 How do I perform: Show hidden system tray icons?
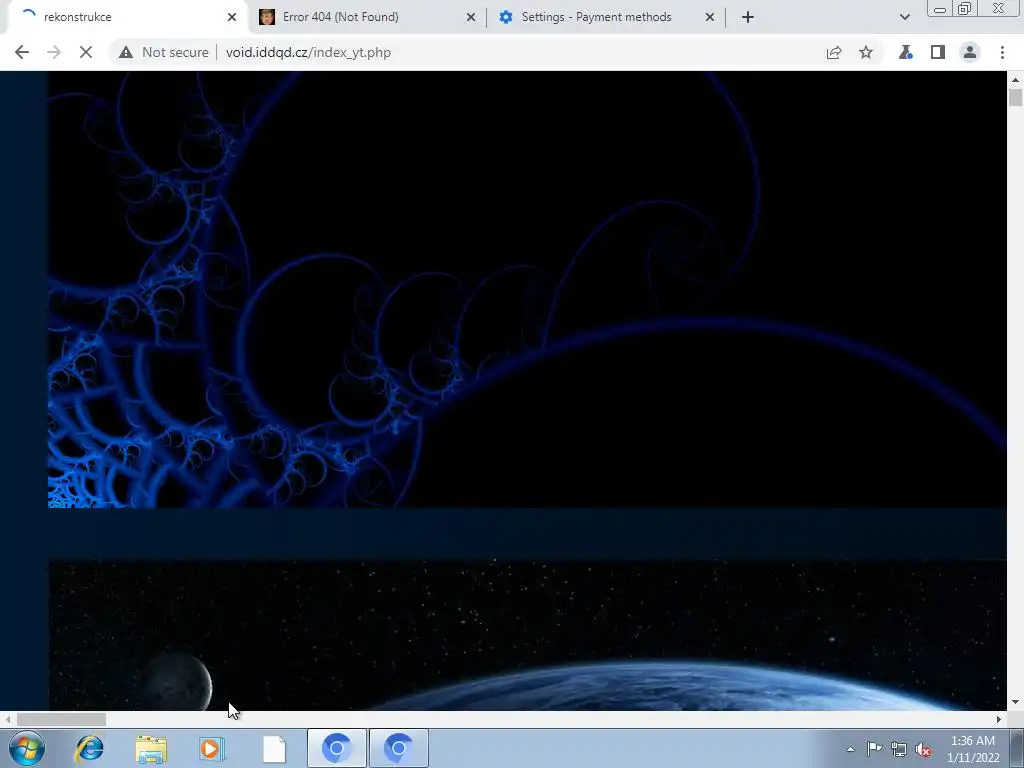[x=850, y=749]
